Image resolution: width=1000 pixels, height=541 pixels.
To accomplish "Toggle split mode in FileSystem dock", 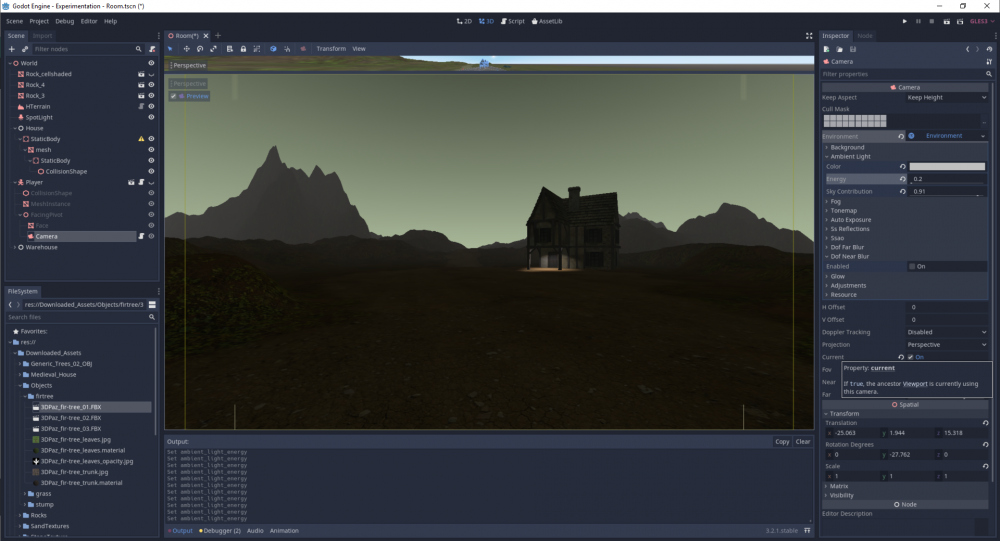I will [x=152, y=304].
